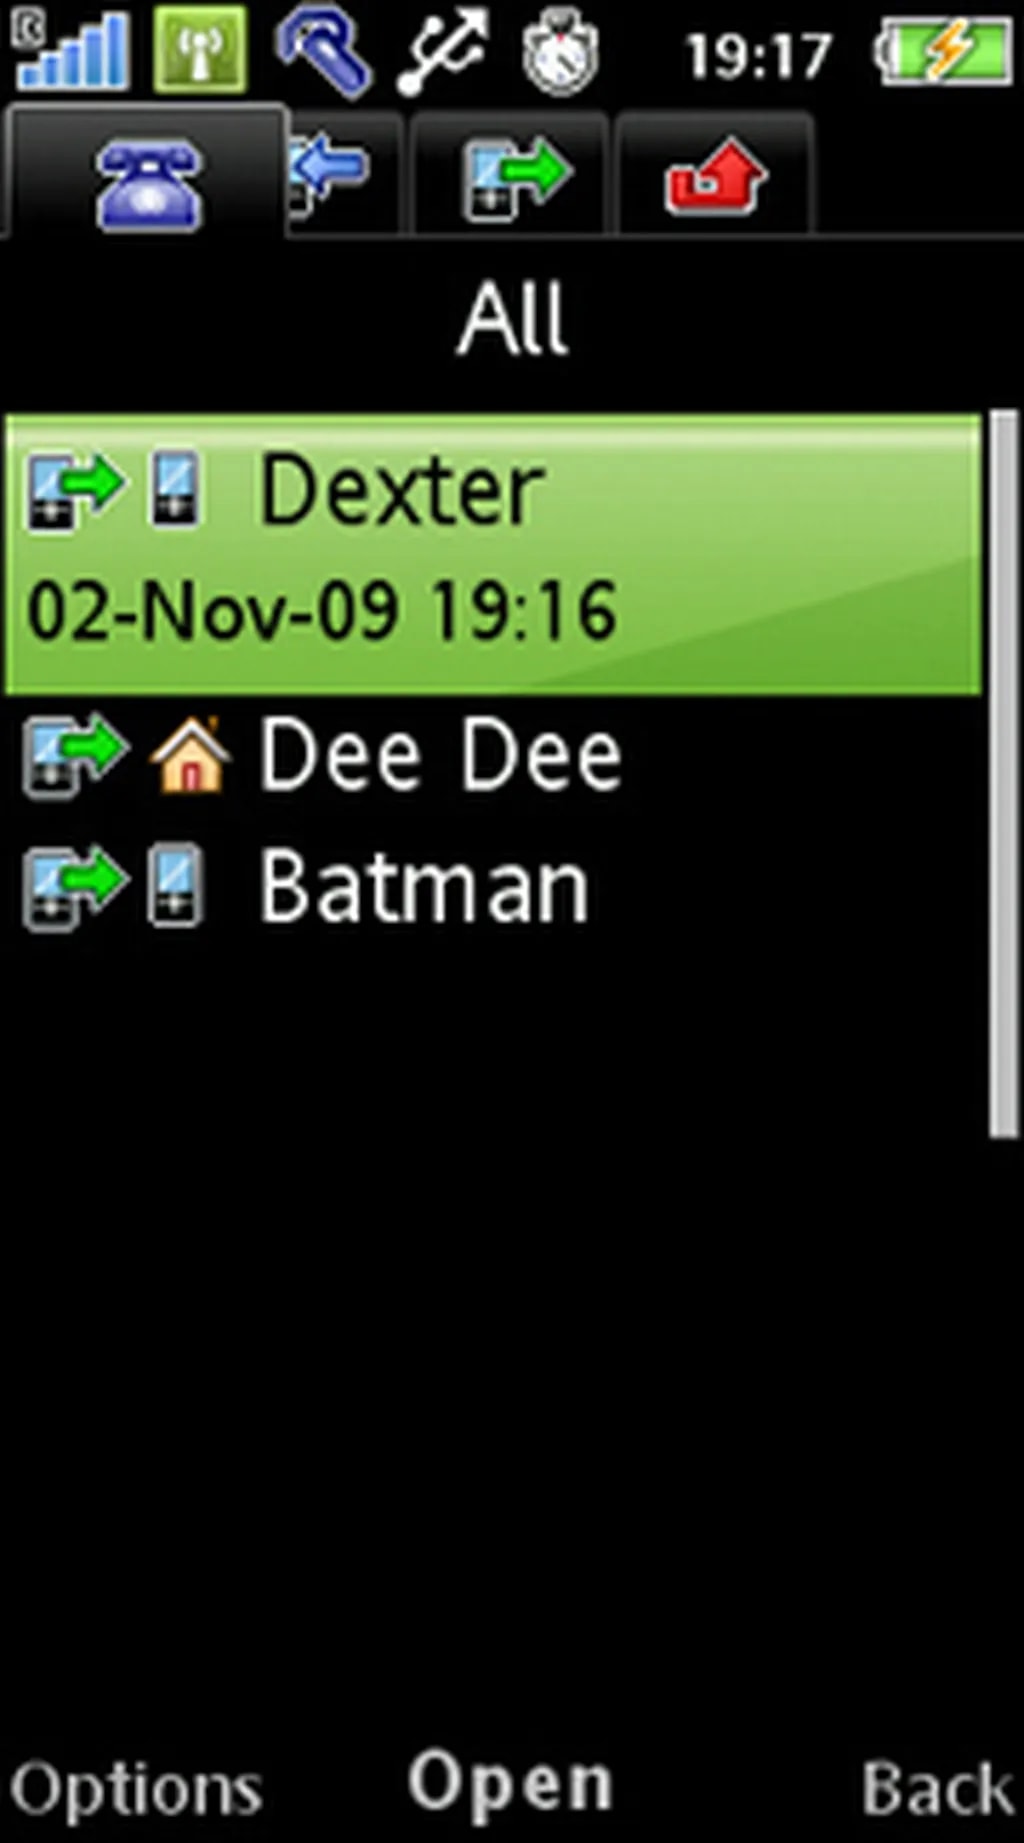
Task: Click the green network antenna icon
Action: point(200,50)
